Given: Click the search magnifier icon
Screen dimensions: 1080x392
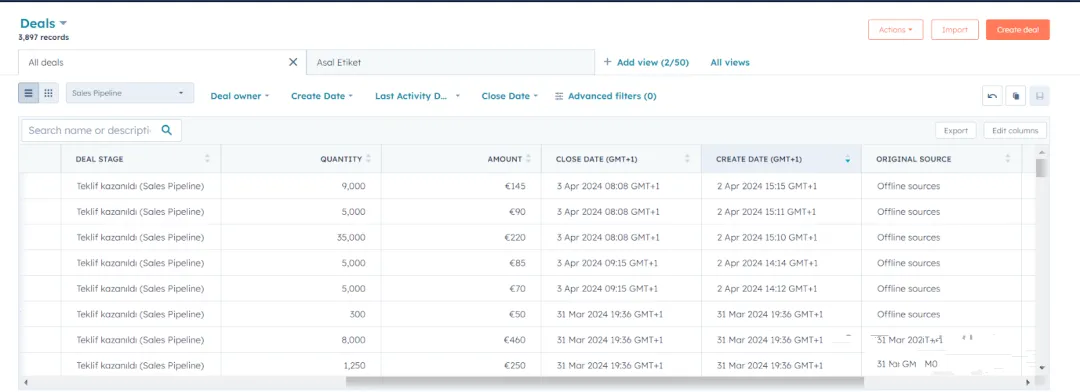Looking at the screenshot, I should (x=167, y=130).
